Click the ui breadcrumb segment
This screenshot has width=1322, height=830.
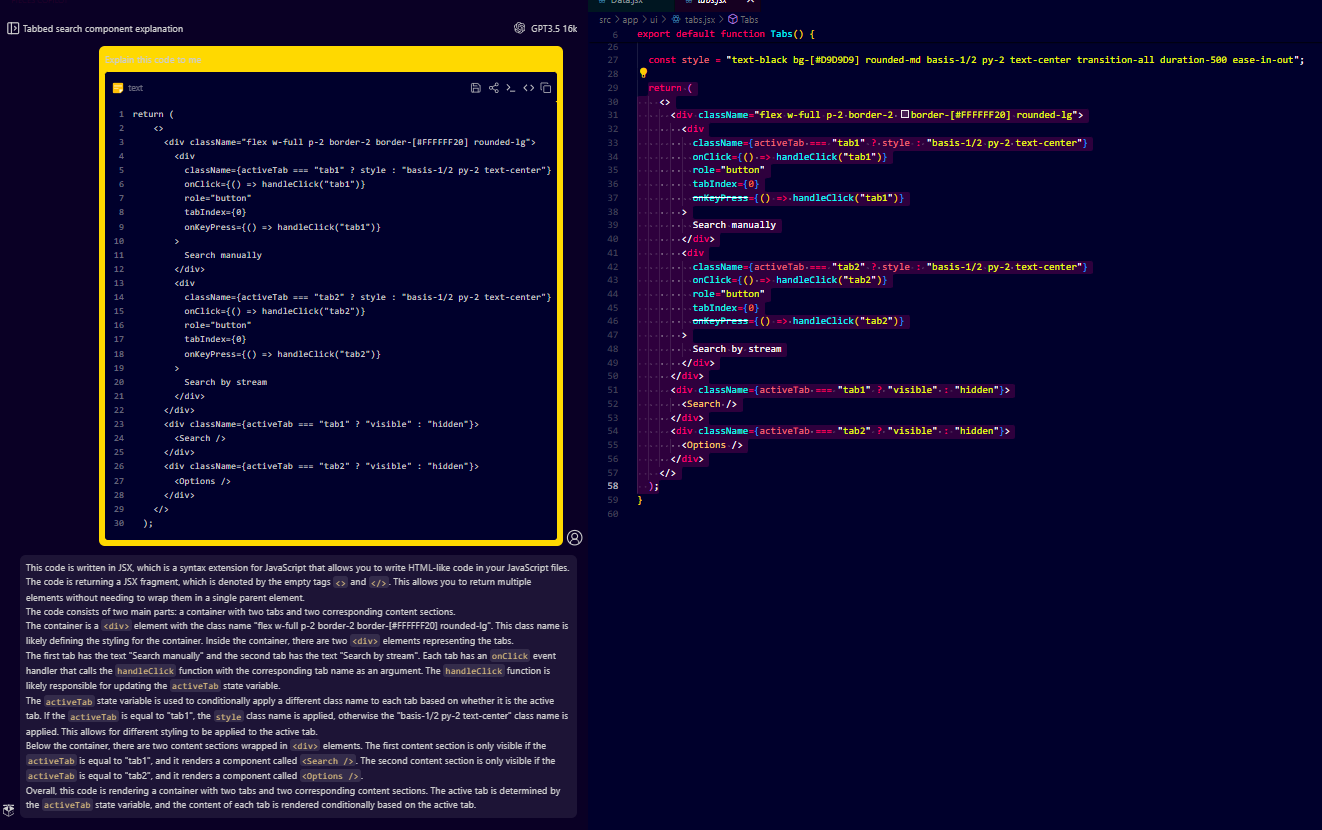coord(654,19)
